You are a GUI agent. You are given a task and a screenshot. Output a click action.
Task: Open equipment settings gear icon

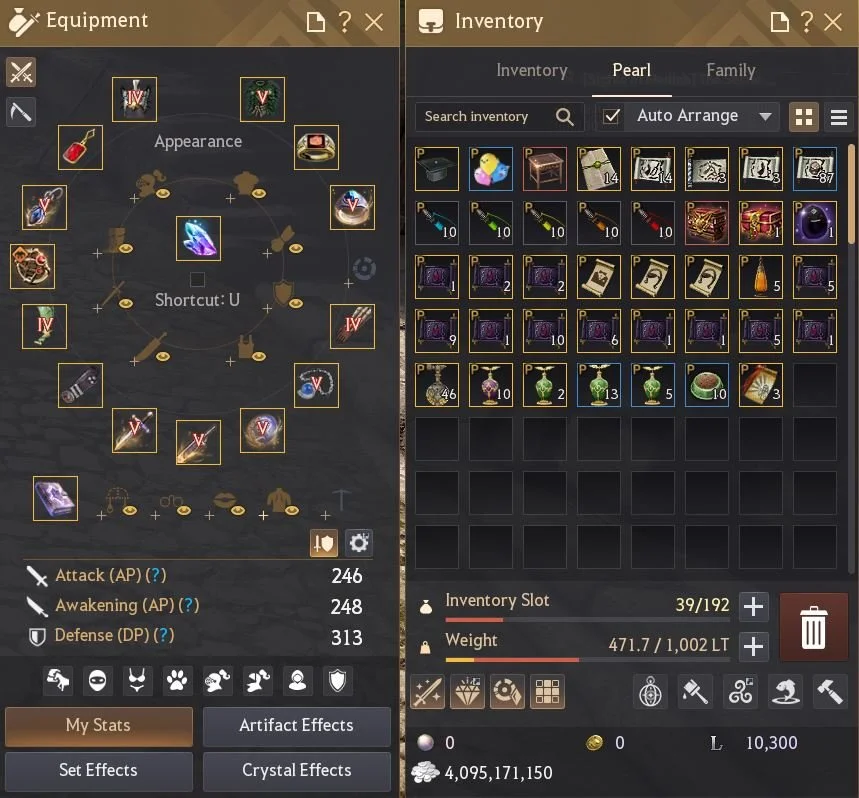click(x=359, y=543)
